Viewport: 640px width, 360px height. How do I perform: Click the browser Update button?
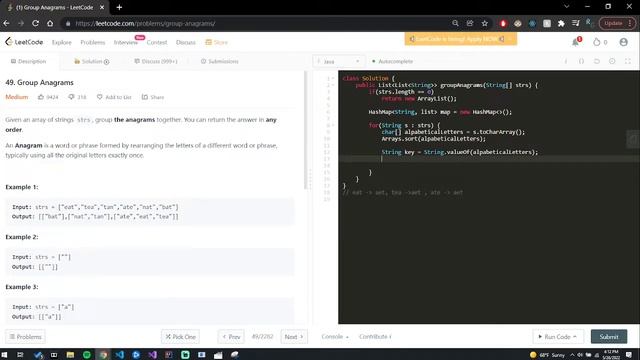(617, 23)
